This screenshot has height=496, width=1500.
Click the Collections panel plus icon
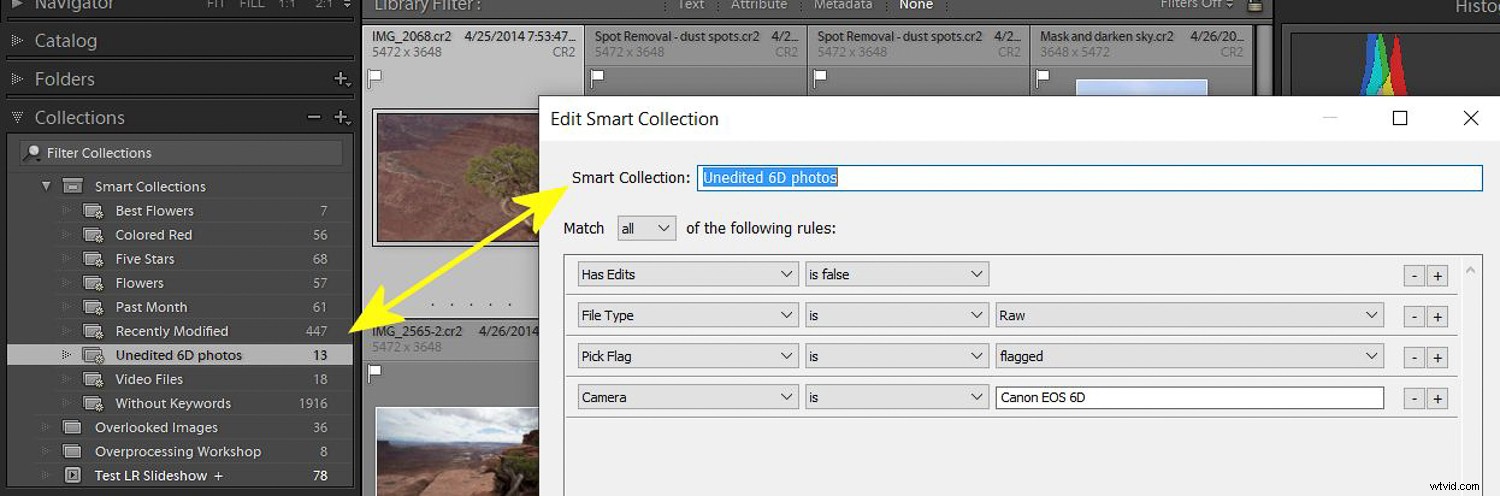point(342,118)
